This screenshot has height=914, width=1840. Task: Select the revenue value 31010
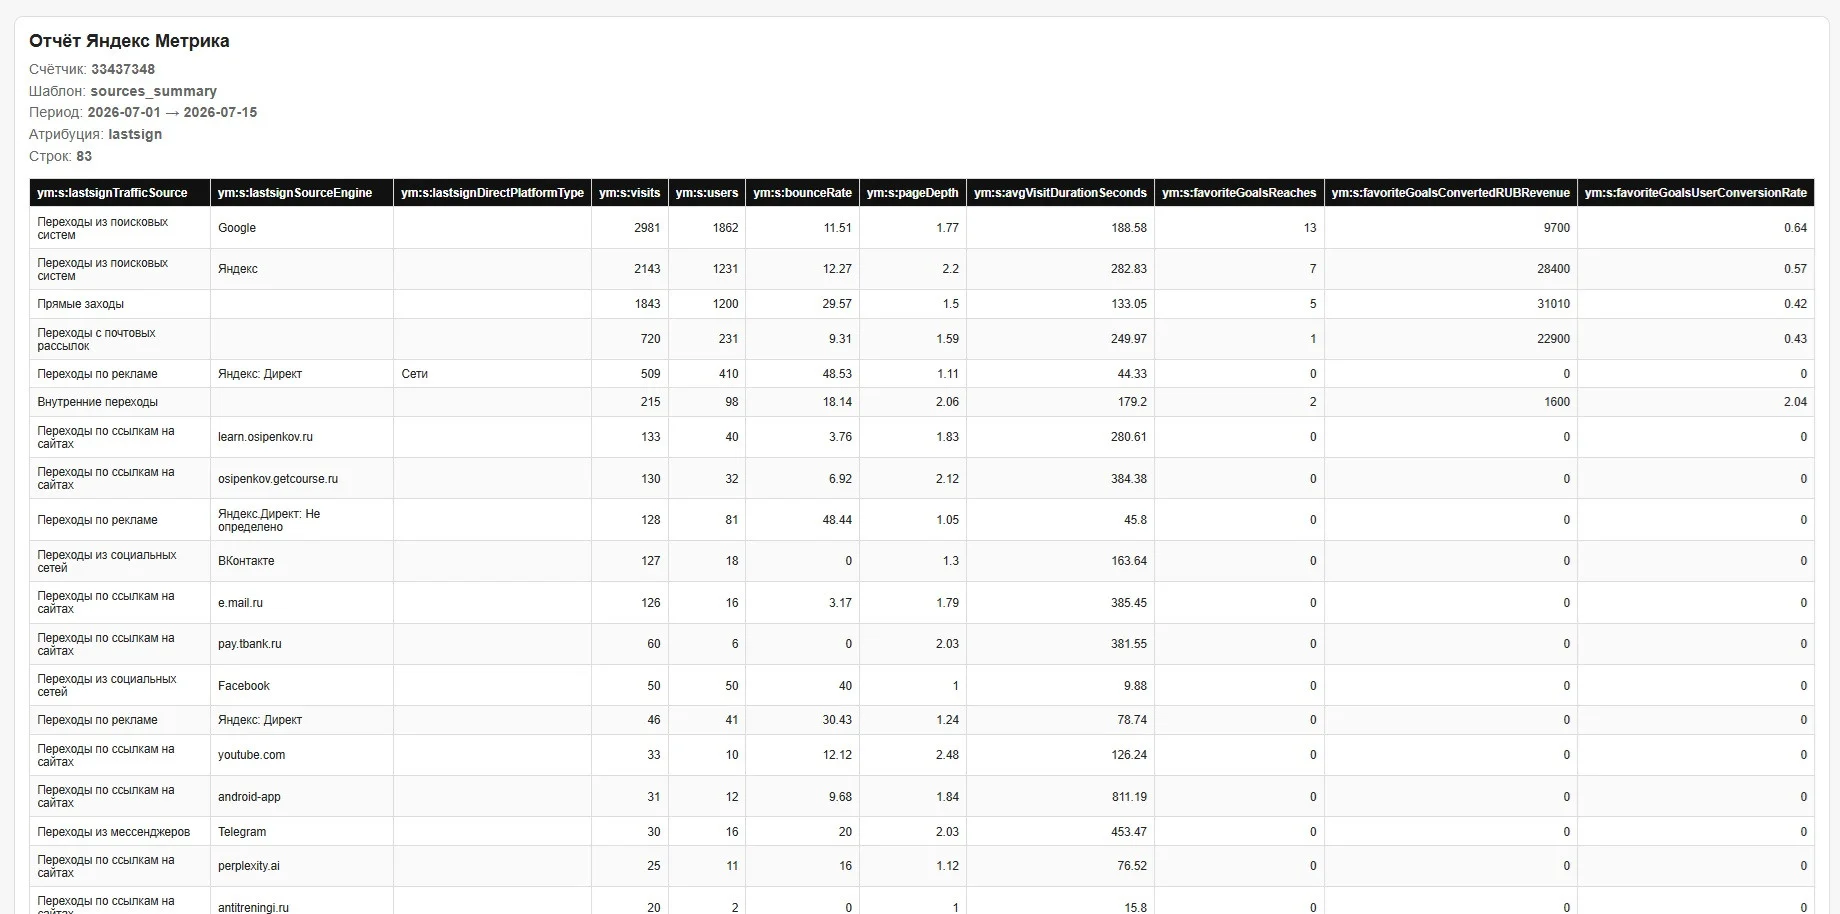[x=1553, y=304]
